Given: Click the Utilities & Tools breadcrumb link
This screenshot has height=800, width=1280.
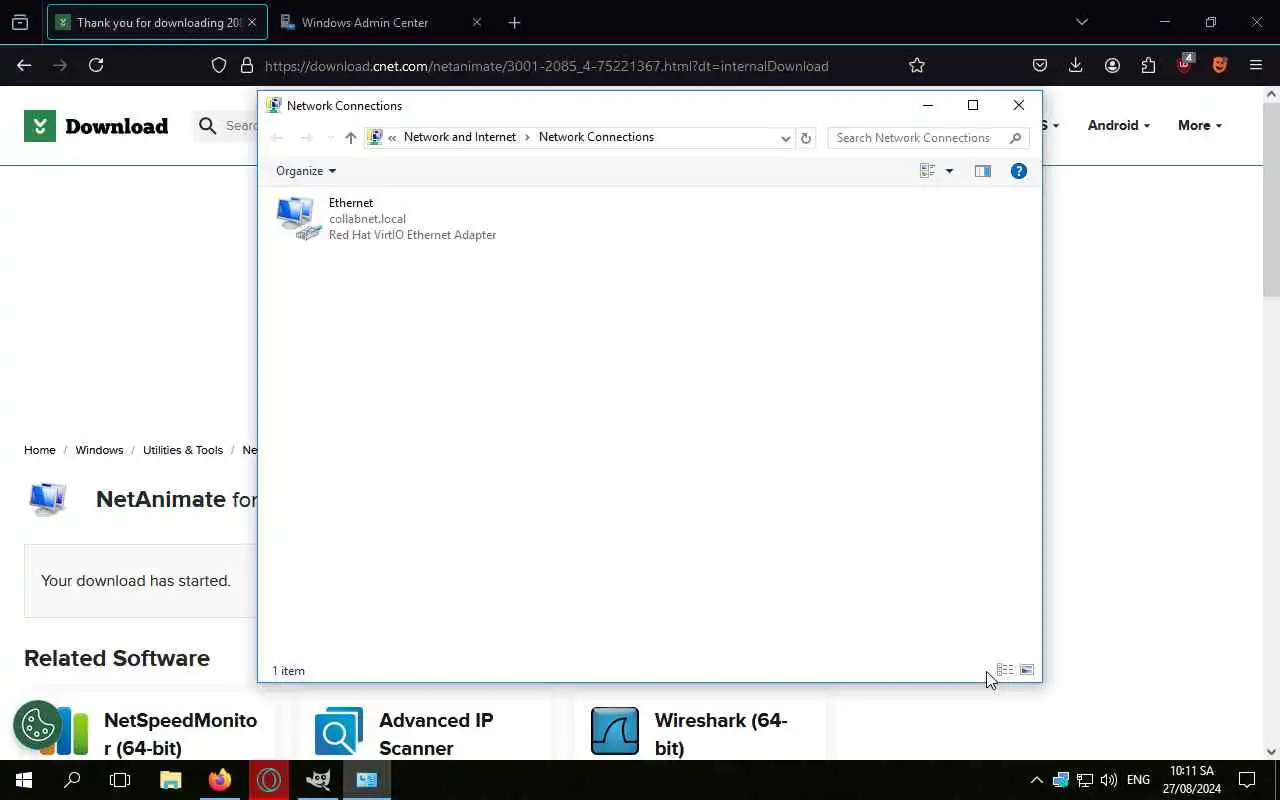Looking at the screenshot, I should [x=183, y=450].
